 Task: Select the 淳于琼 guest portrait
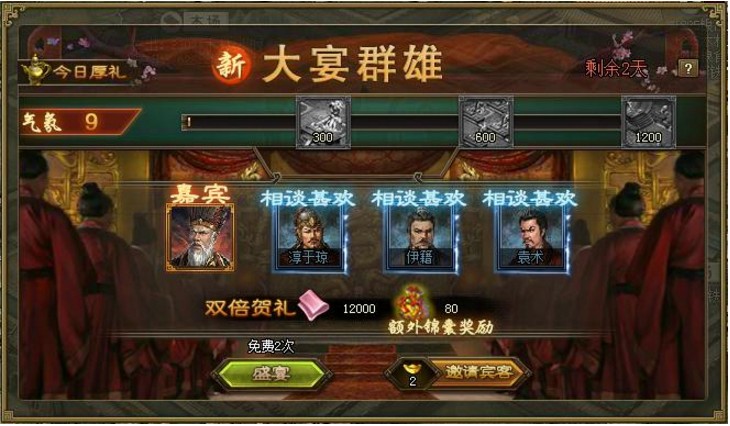309,238
